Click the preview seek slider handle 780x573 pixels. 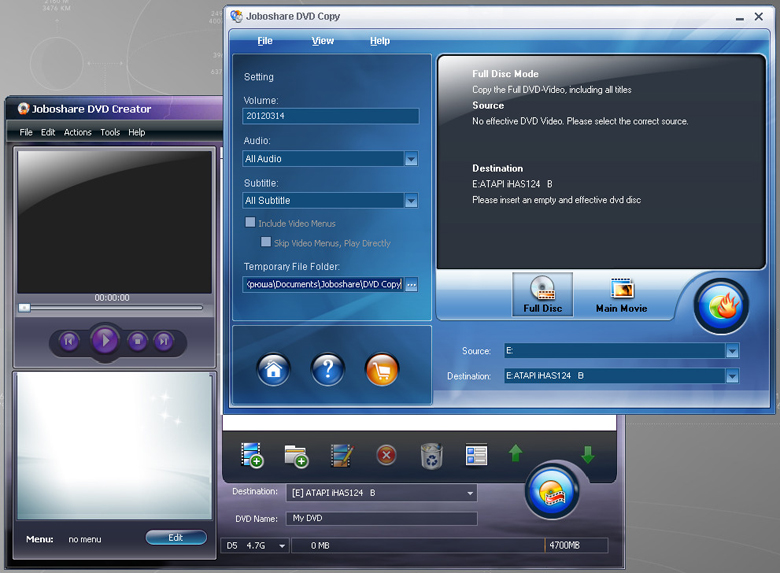point(24,308)
